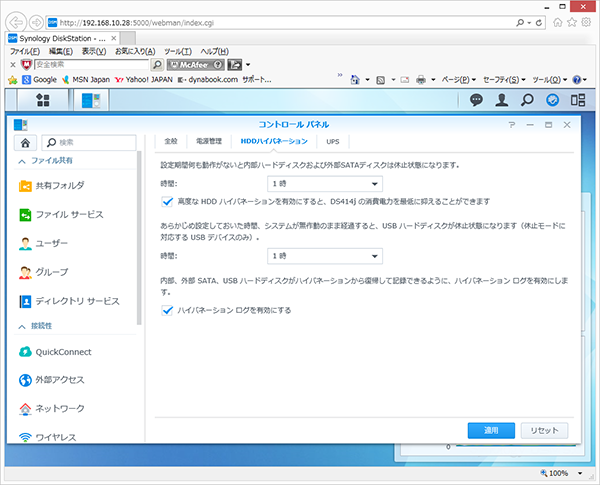Open the user options person icon

point(502,100)
